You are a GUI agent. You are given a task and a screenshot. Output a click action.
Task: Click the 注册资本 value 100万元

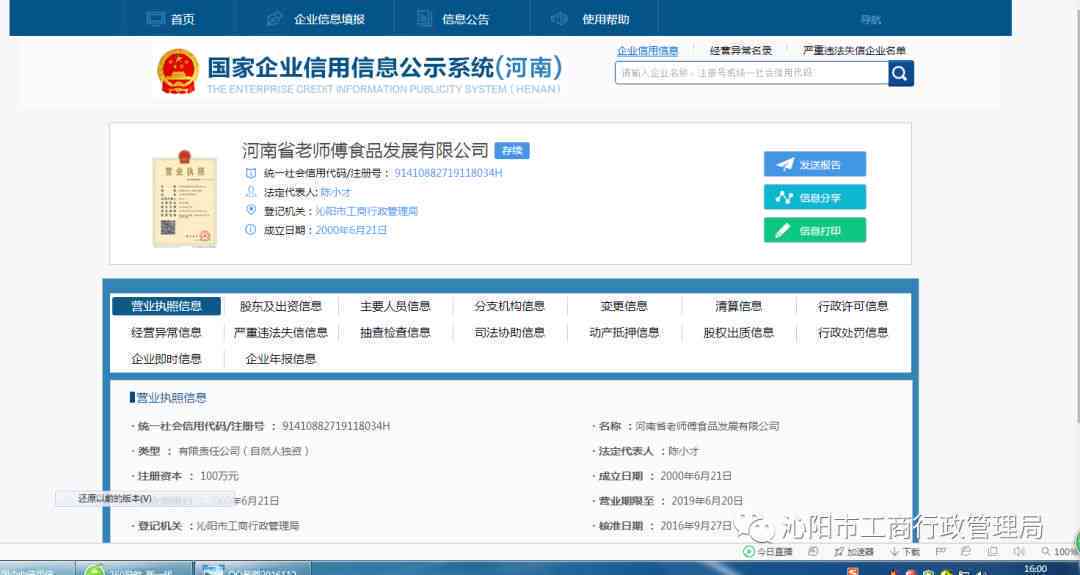click(x=219, y=476)
